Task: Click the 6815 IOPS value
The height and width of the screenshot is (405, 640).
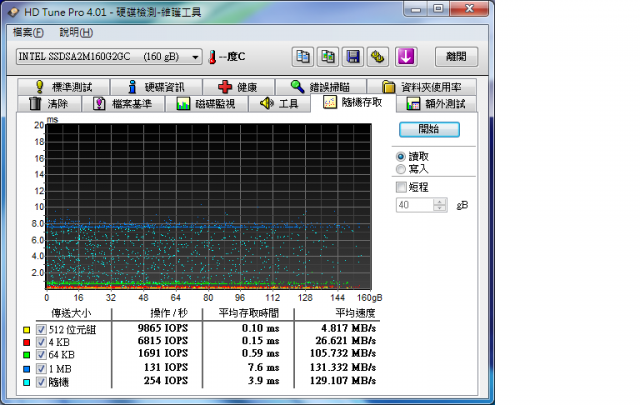Action: pos(163,341)
